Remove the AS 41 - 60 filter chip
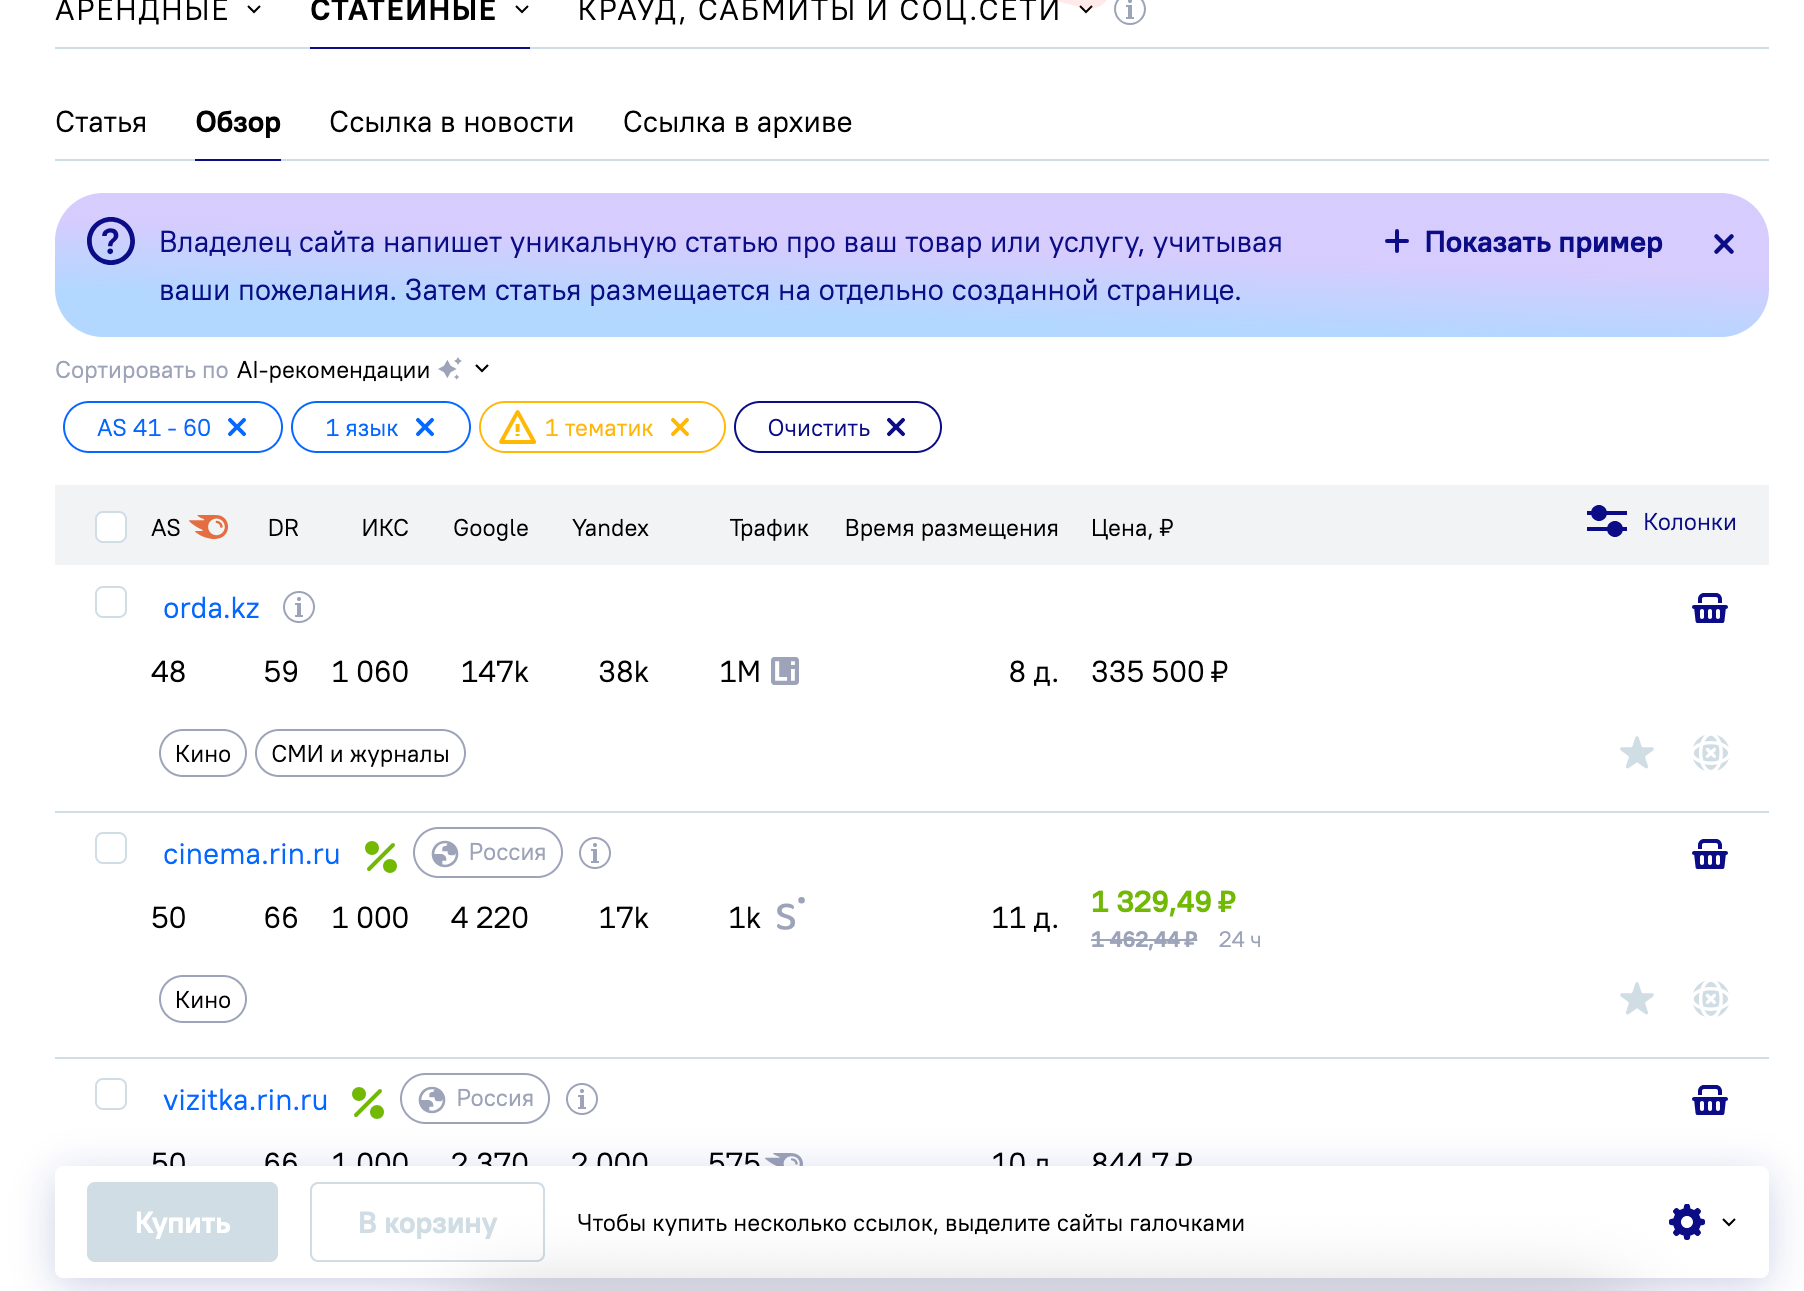Image resolution: width=1804 pixels, height=1291 pixels. (x=237, y=428)
